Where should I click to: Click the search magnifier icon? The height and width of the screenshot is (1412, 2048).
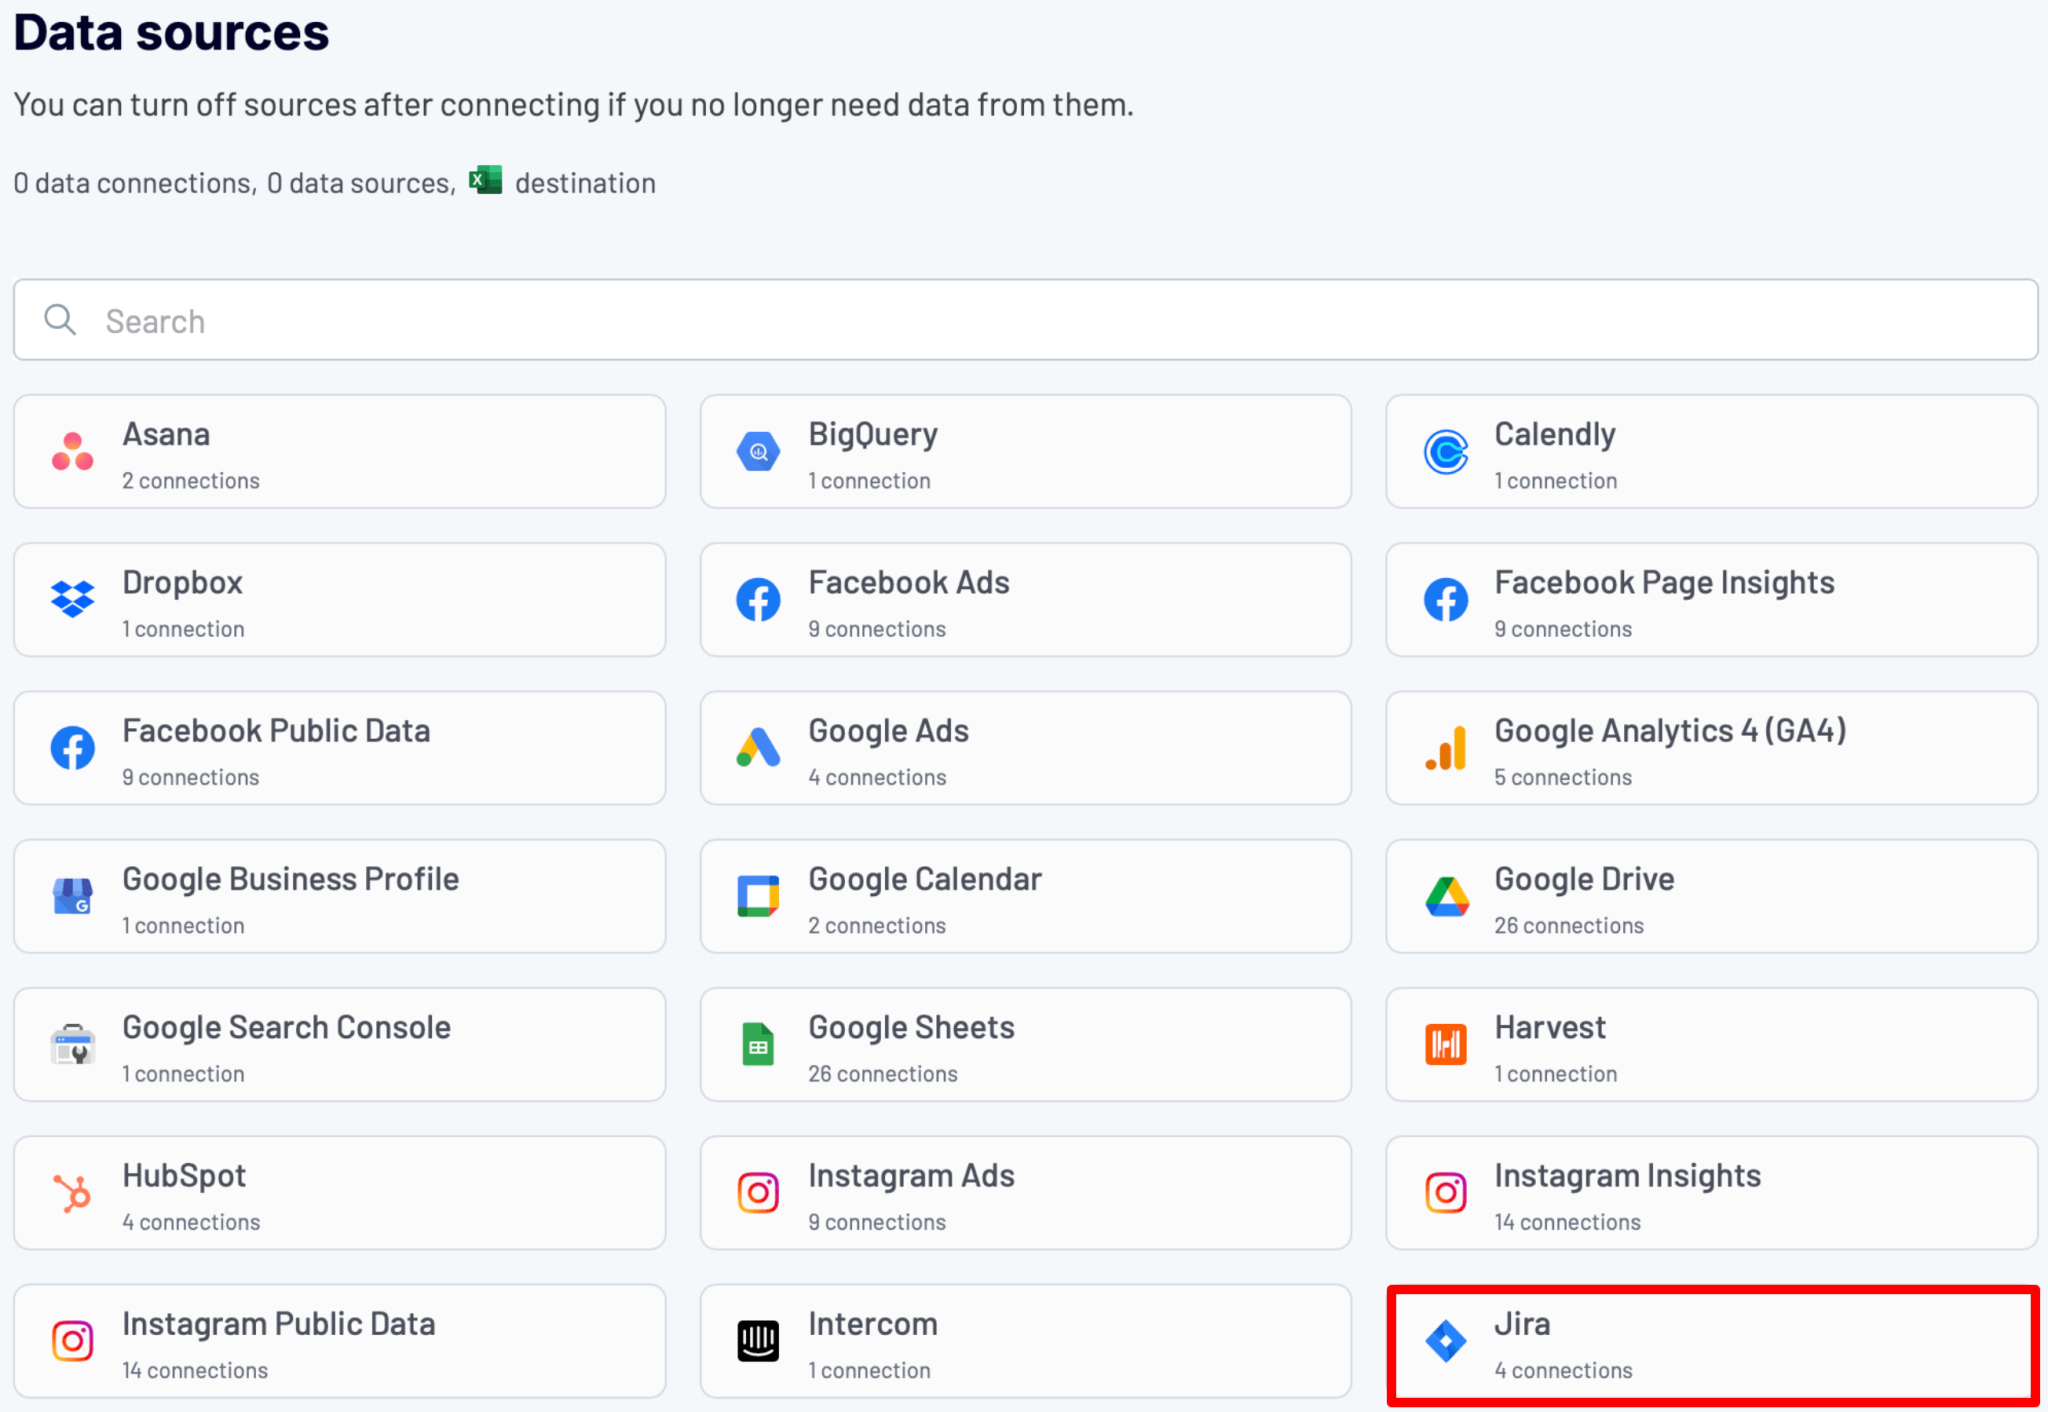pos(60,320)
